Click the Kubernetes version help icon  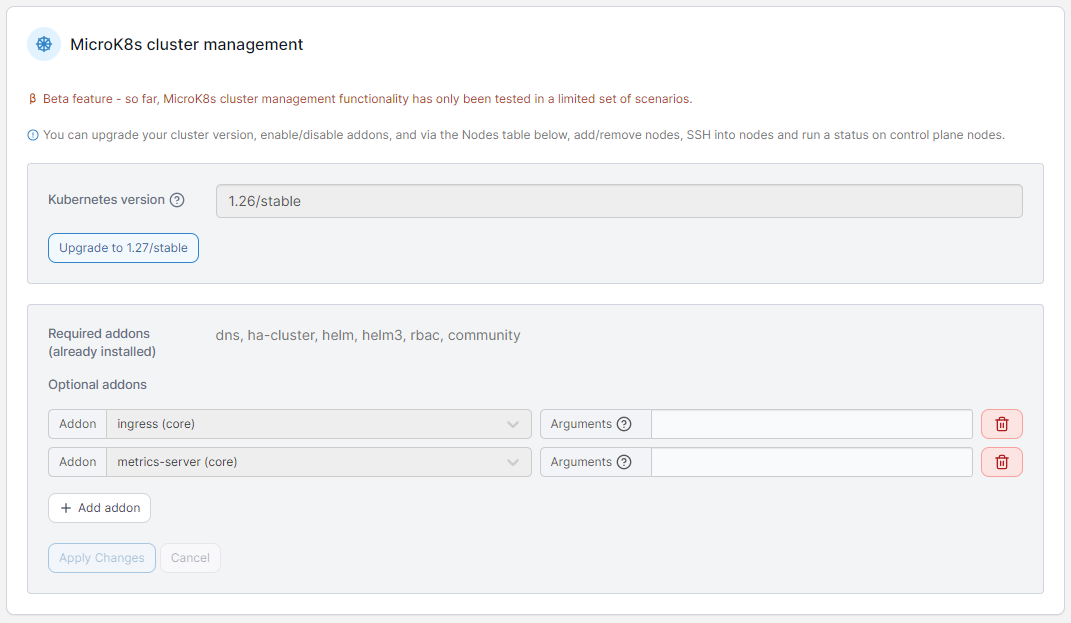[x=177, y=200]
